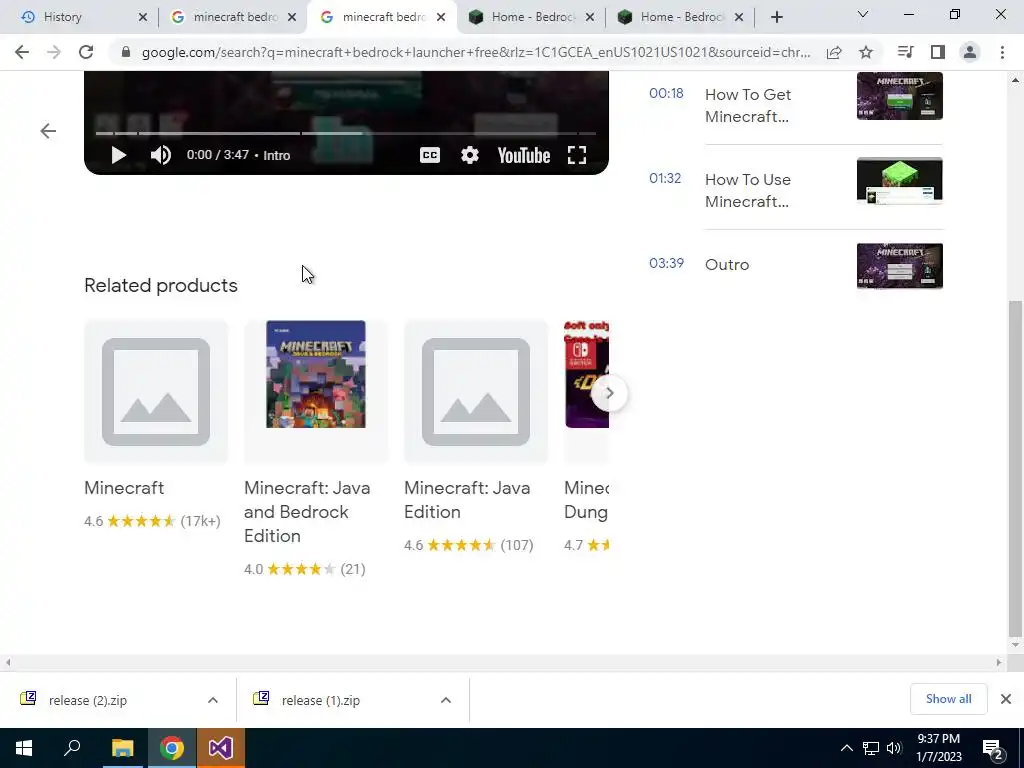This screenshot has height=768, width=1024.
Task: Expand options for release (2).zip download
Action: pyautogui.click(x=213, y=700)
